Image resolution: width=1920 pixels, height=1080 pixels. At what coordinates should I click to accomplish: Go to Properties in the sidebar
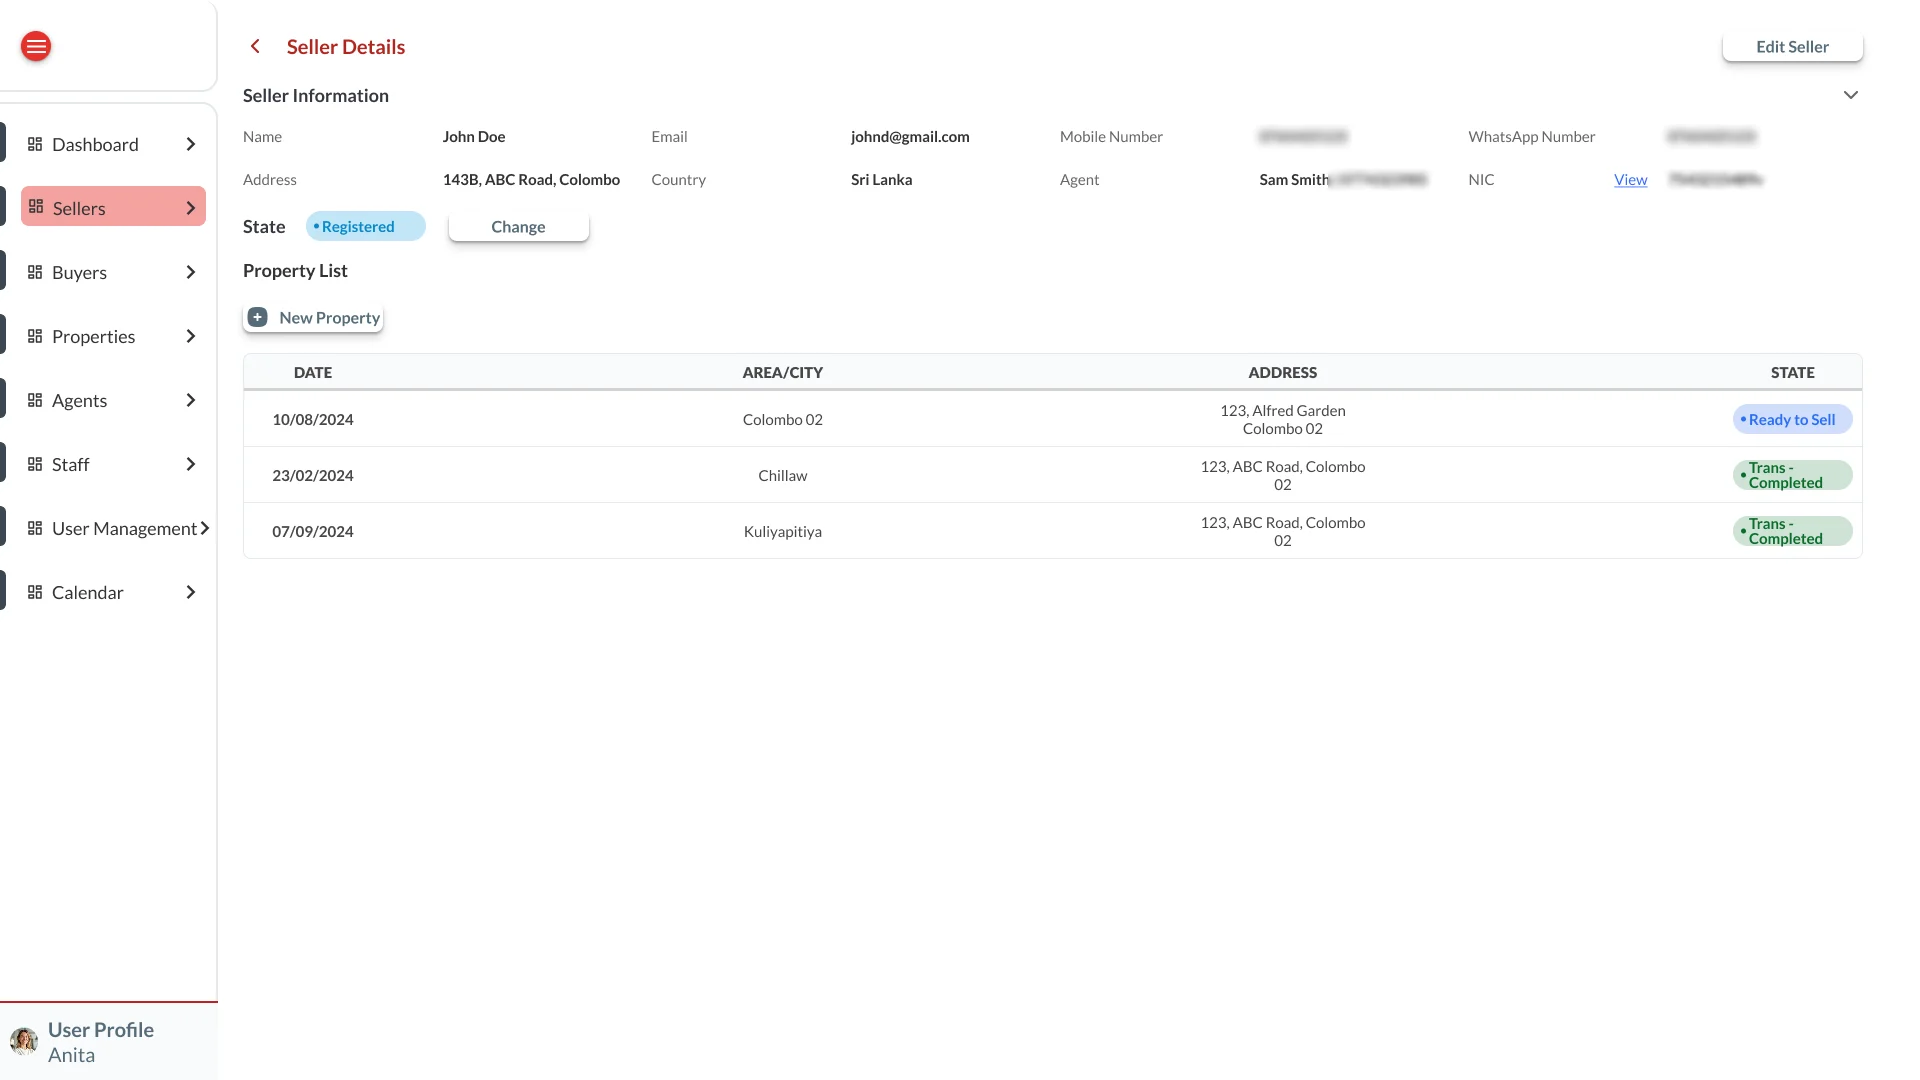pyautogui.click(x=113, y=336)
